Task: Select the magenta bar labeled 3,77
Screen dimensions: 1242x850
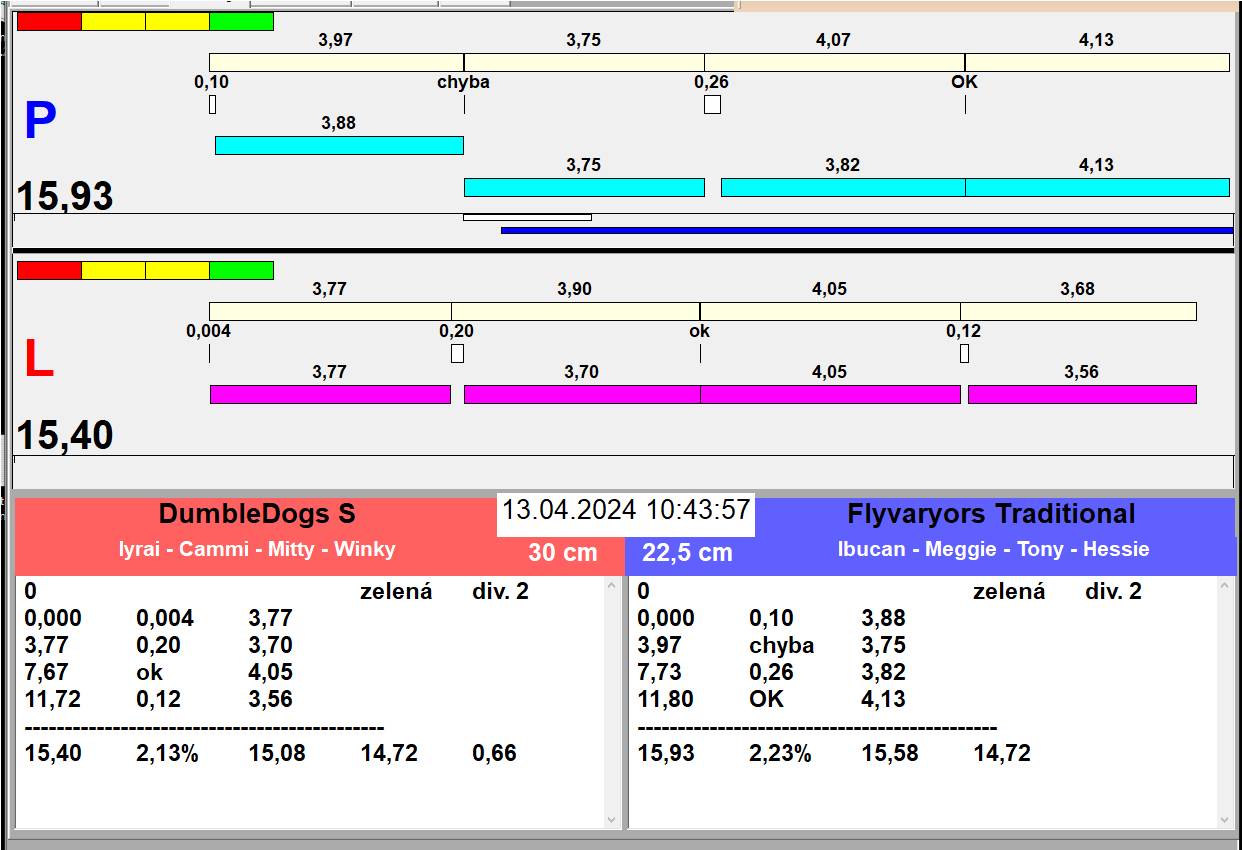Action: (x=330, y=394)
